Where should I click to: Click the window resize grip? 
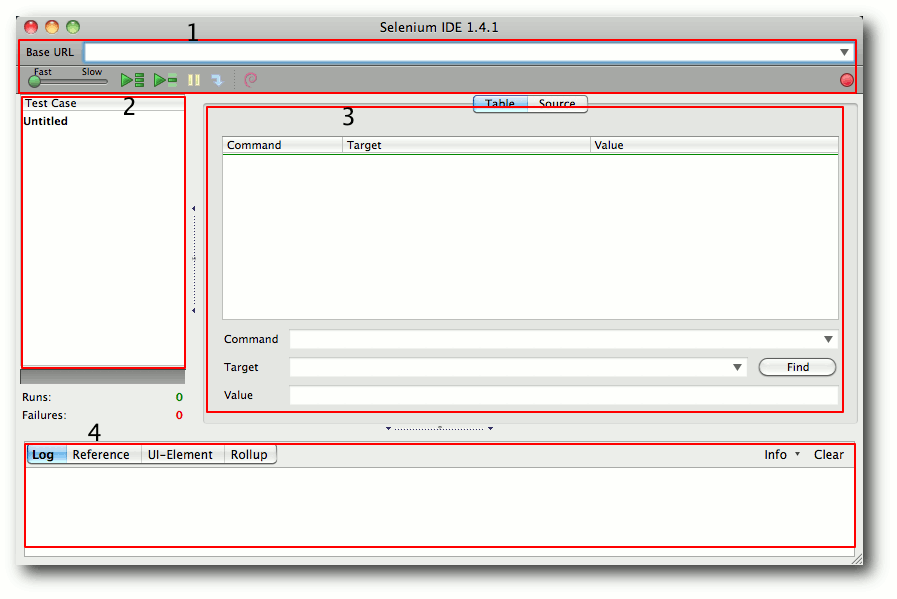pos(856,559)
